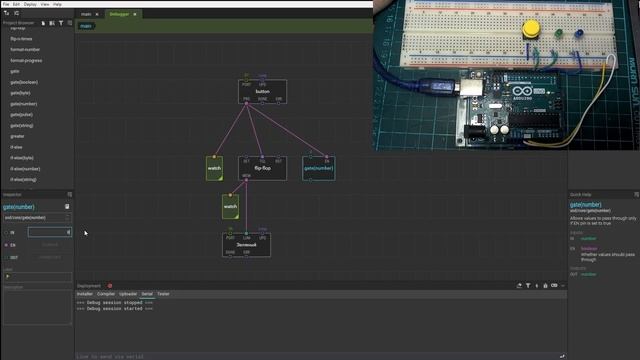Image resolution: width=640 pixels, height=360 pixels.
Task: Open the Help menu
Action: pos(58,4)
